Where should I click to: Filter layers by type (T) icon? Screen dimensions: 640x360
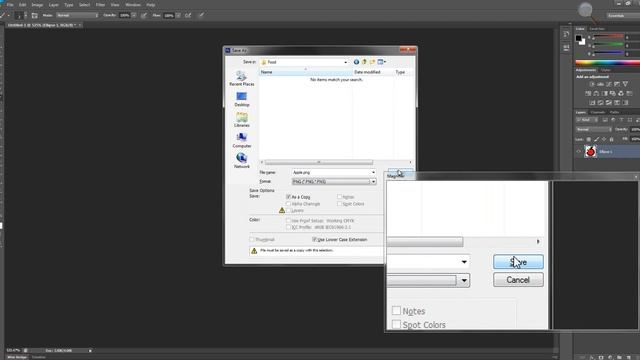[622, 120]
